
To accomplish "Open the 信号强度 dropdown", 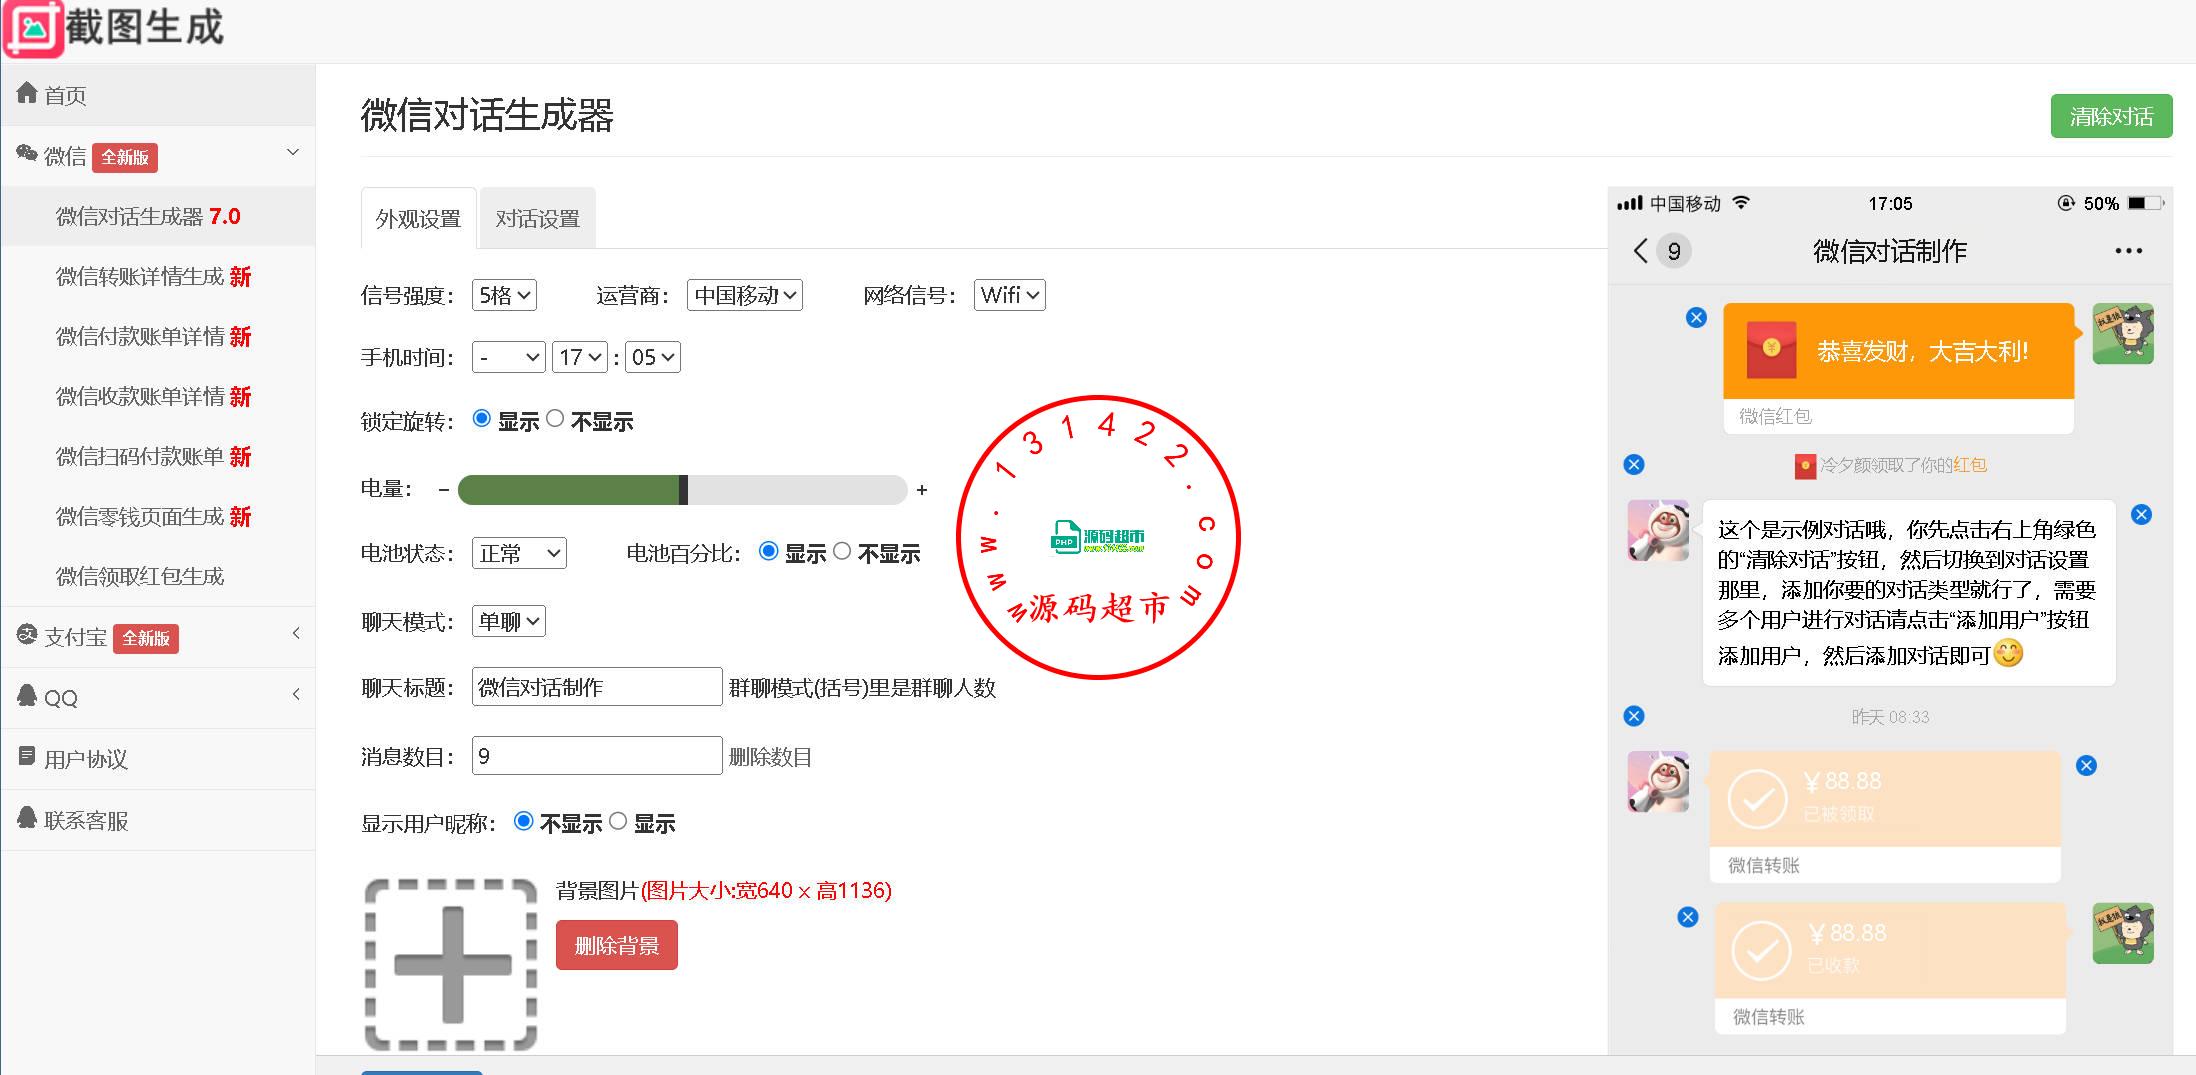I will [x=504, y=295].
